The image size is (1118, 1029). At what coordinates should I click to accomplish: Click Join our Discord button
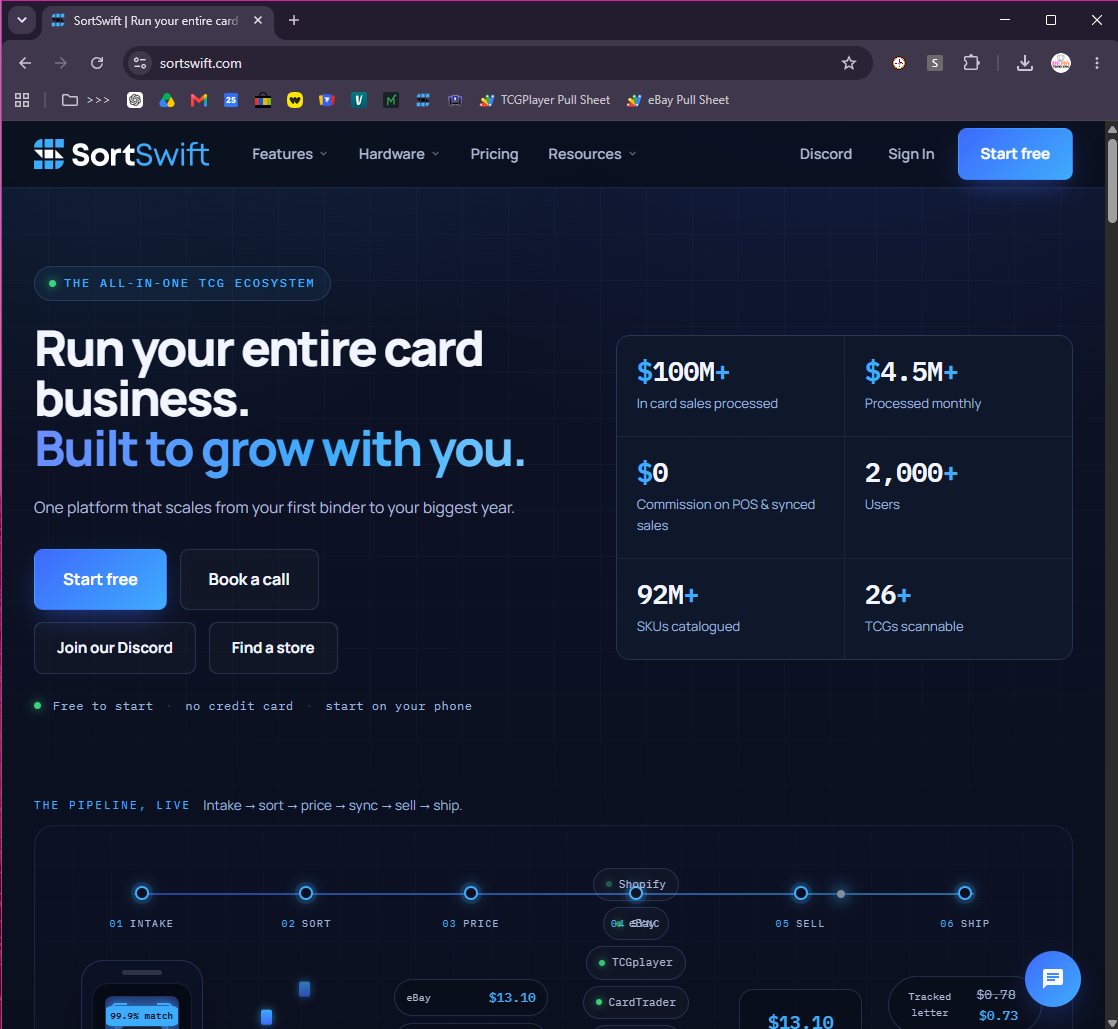click(115, 647)
